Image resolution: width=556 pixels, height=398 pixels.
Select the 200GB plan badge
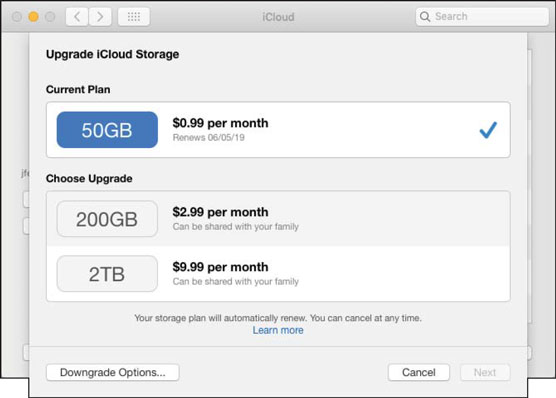coord(107,219)
